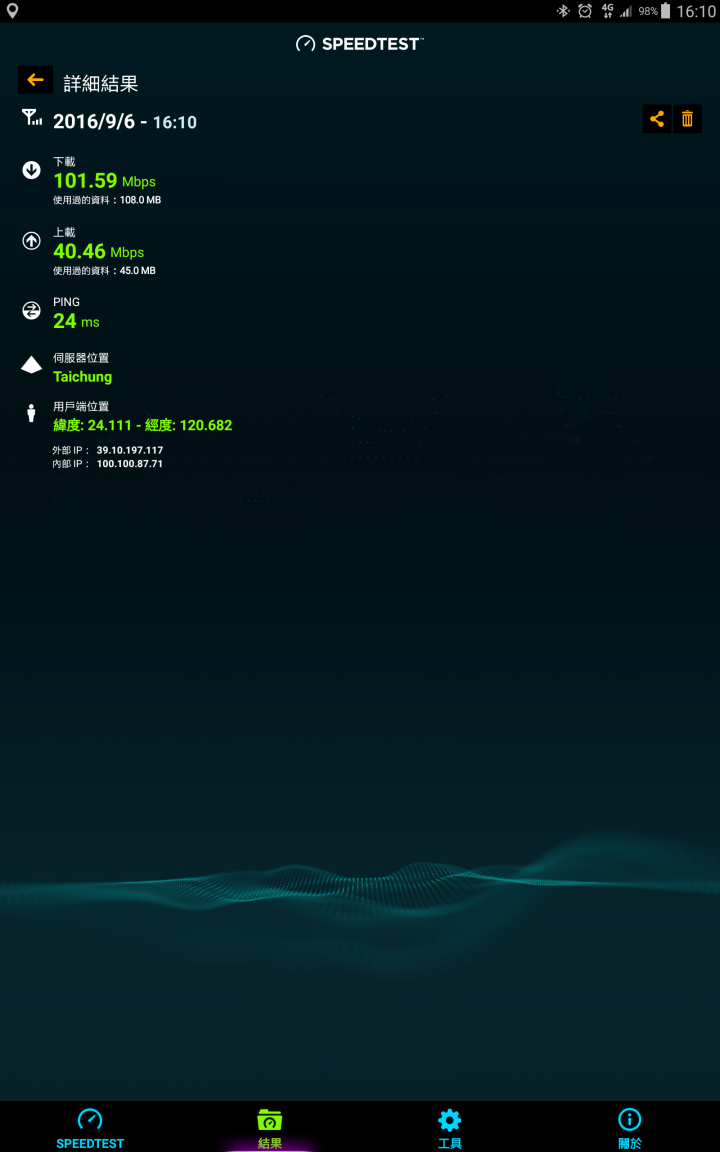
Task: Select upload speed 40.46 Mbps
Action: point(98,251)
